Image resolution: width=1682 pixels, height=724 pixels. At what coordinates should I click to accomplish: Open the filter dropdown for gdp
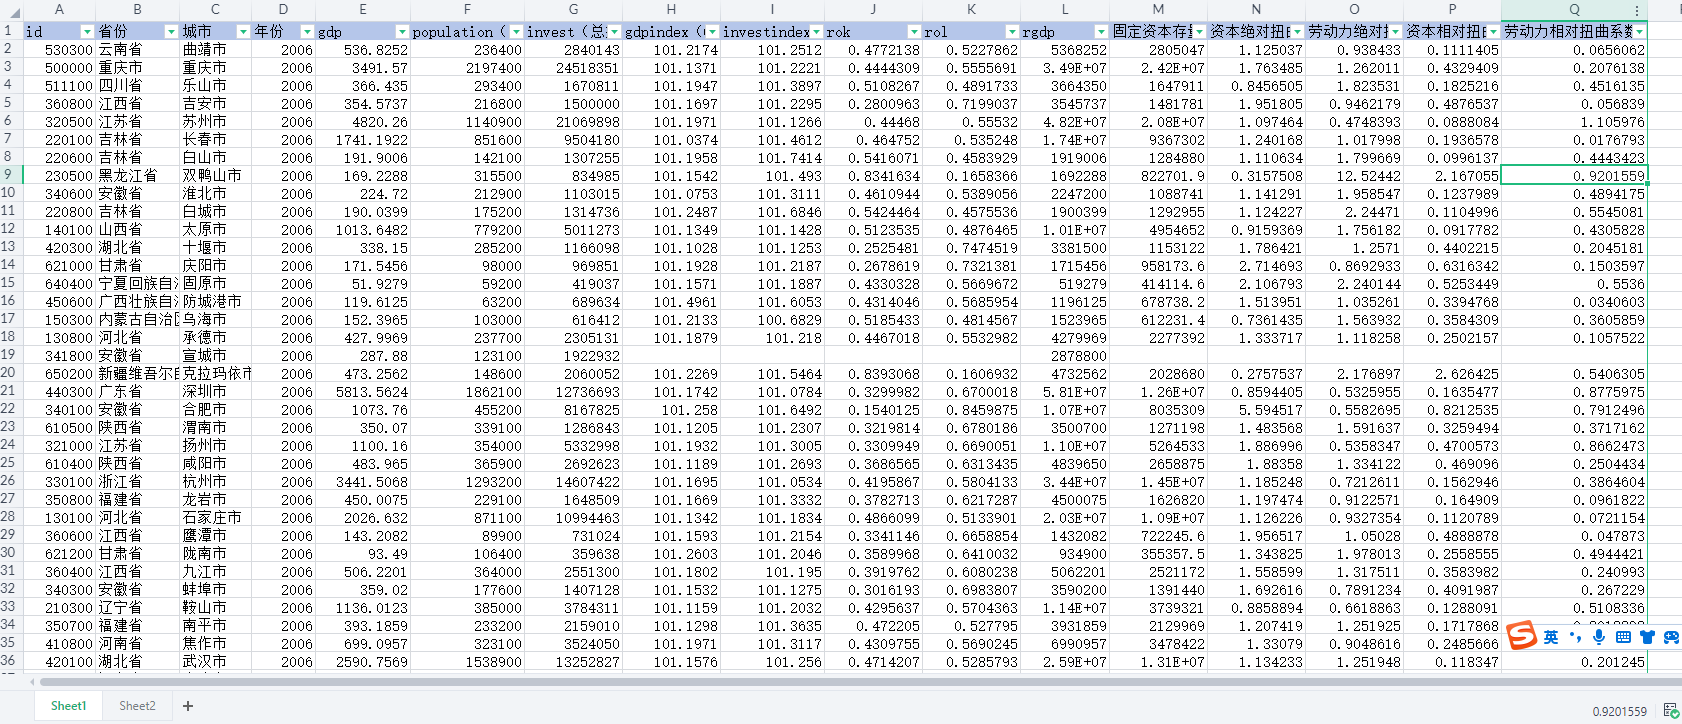[402, 32]
